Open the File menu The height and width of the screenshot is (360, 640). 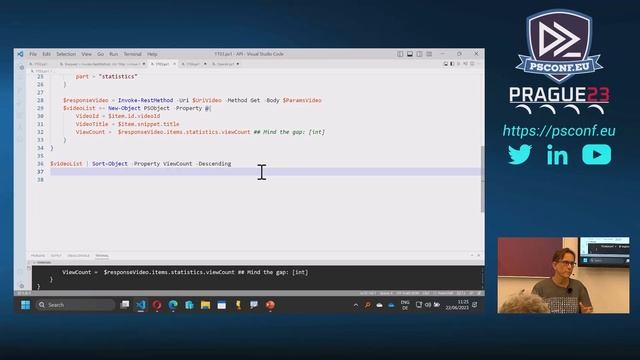tap(33, 54)
